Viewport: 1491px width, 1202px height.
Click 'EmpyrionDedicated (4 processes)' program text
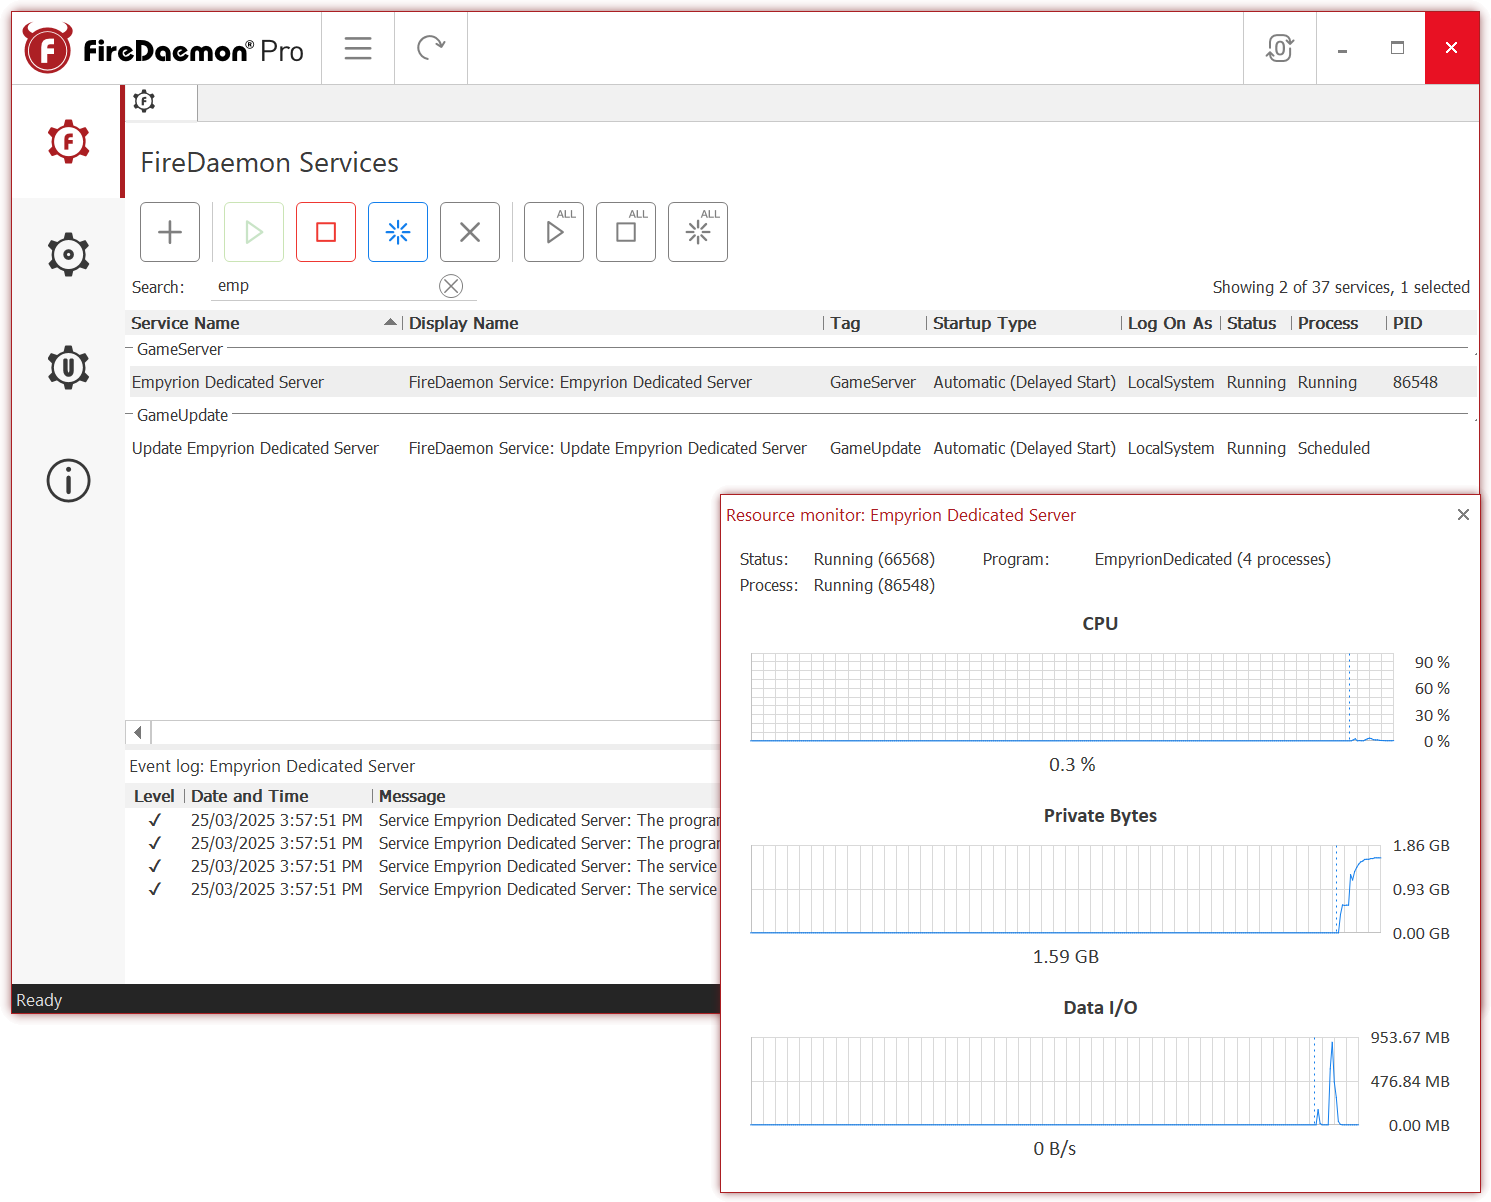tap(1212, 559)
